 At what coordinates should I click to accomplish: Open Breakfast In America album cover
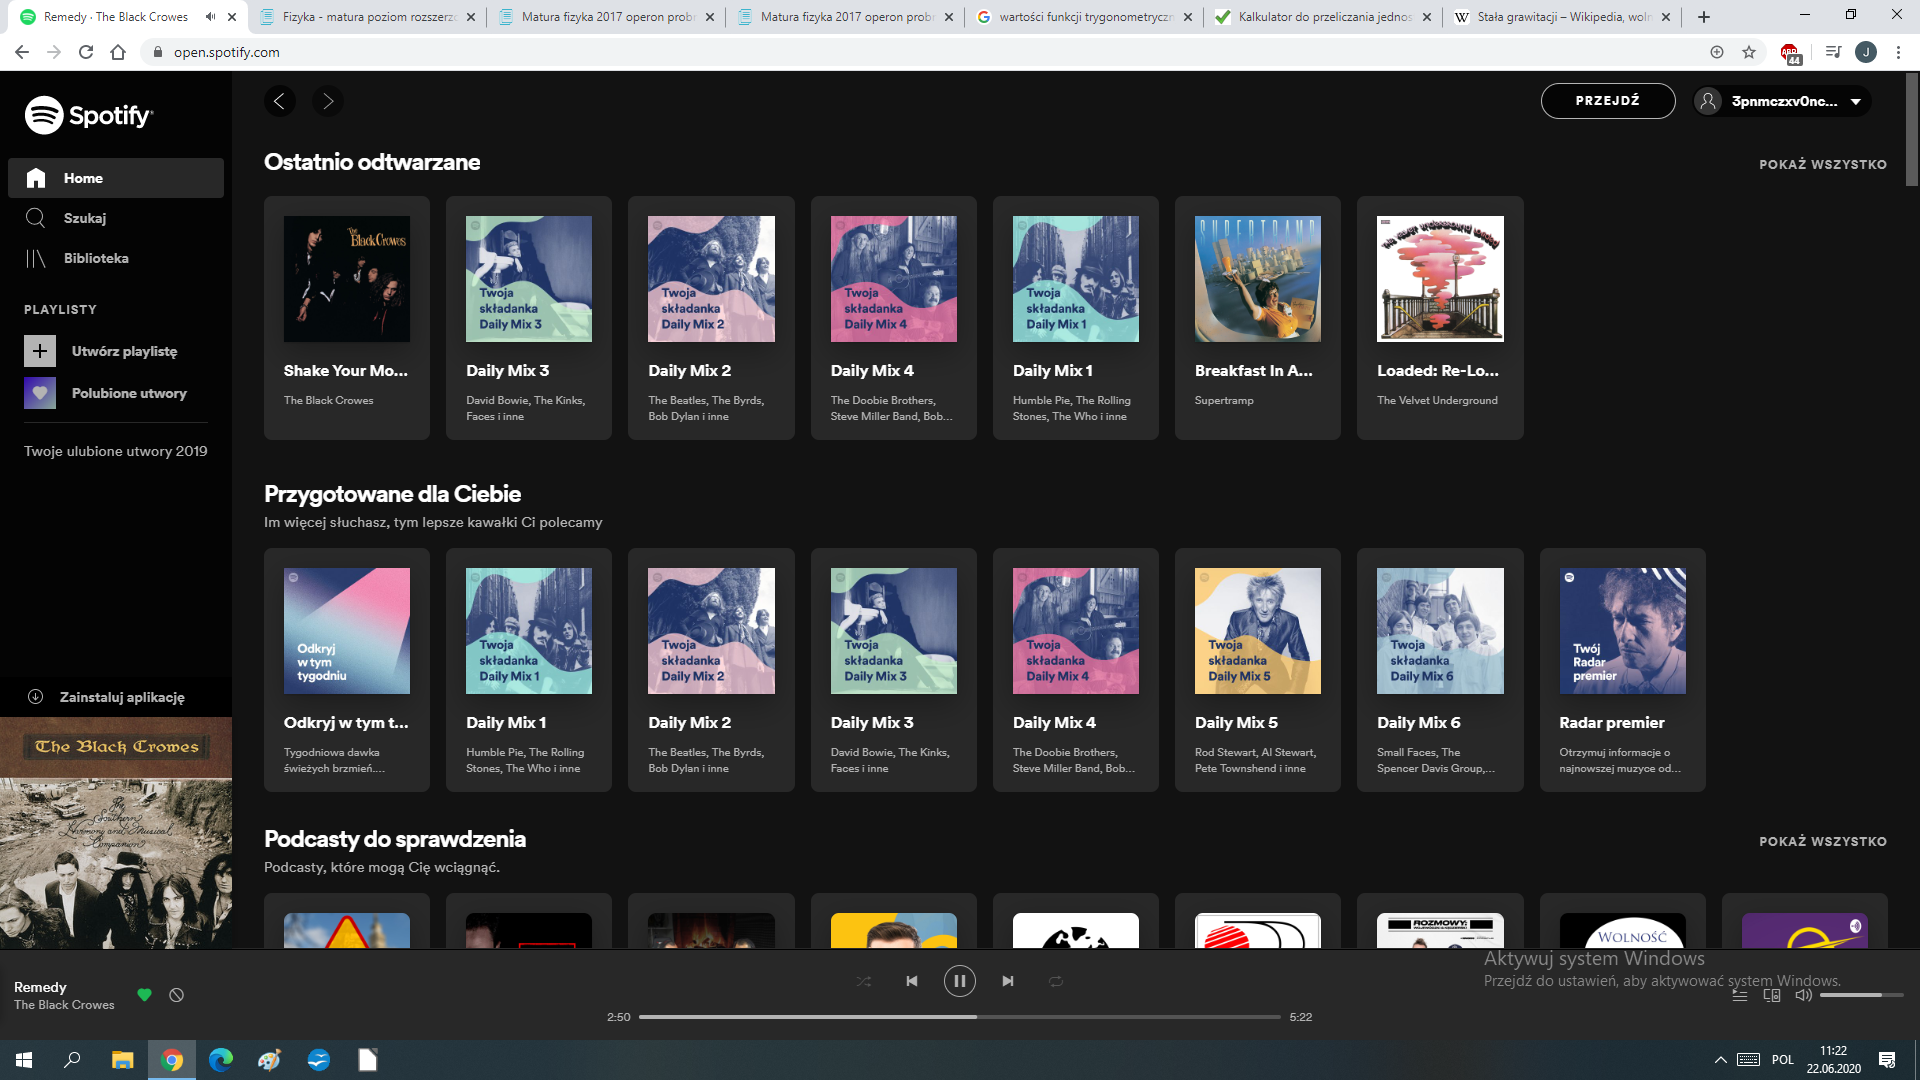[1258, 279]
